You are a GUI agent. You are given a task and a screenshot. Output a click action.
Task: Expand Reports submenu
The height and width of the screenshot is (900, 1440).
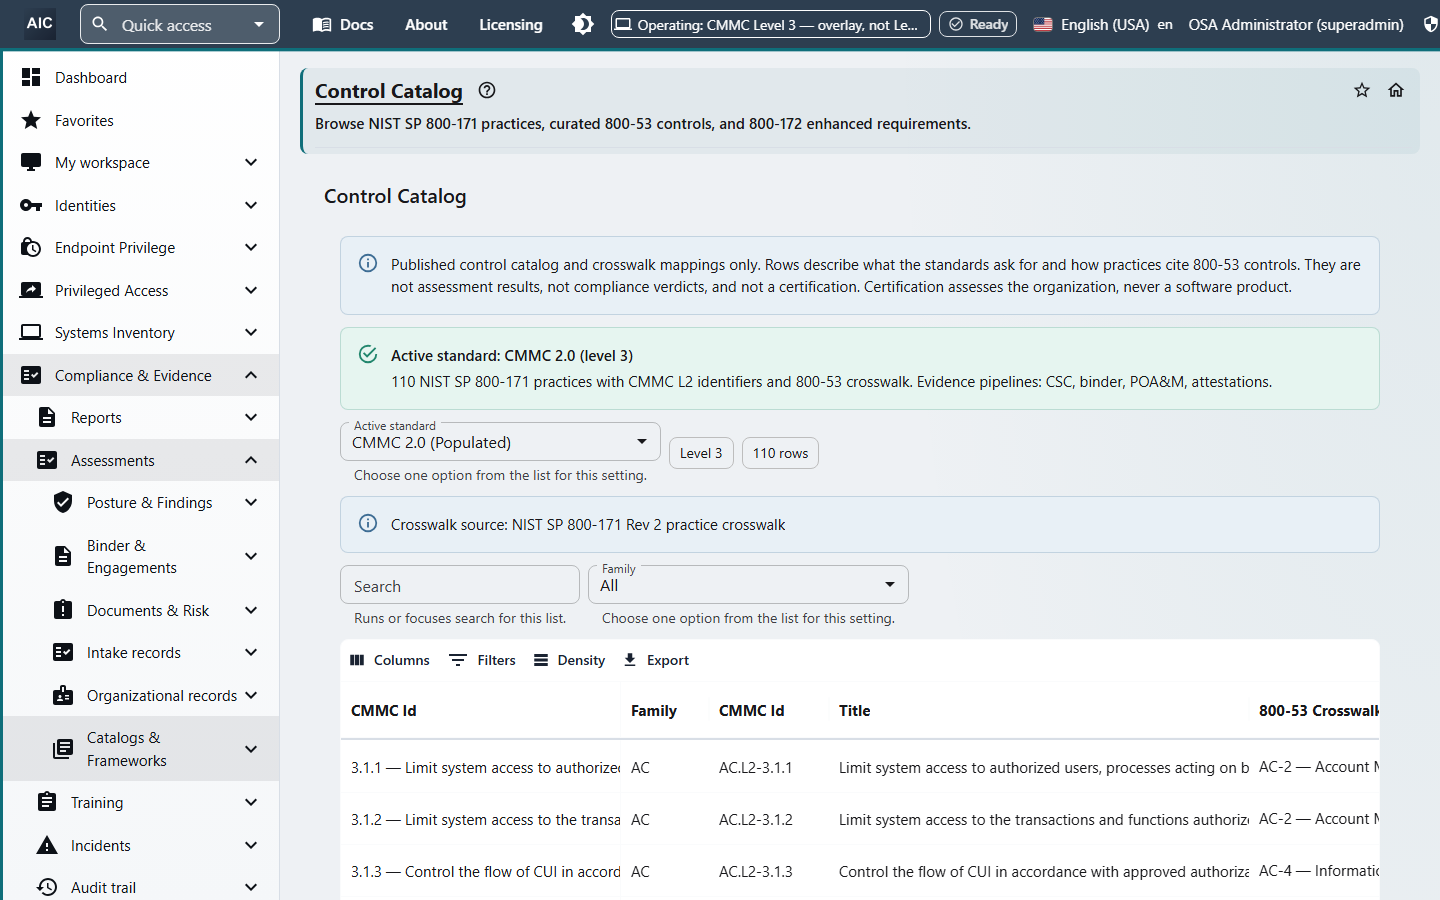(140, 417)
